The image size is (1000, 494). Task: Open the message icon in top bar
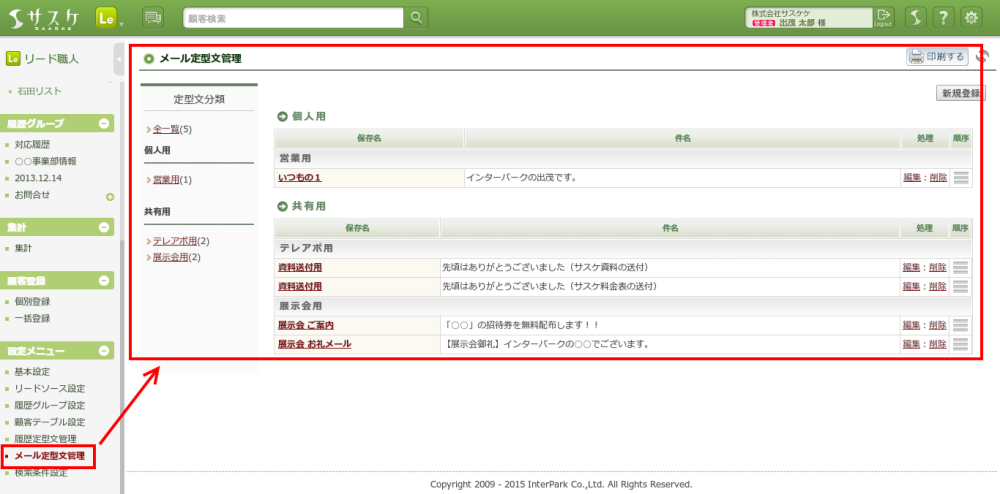tap(152, 17)
